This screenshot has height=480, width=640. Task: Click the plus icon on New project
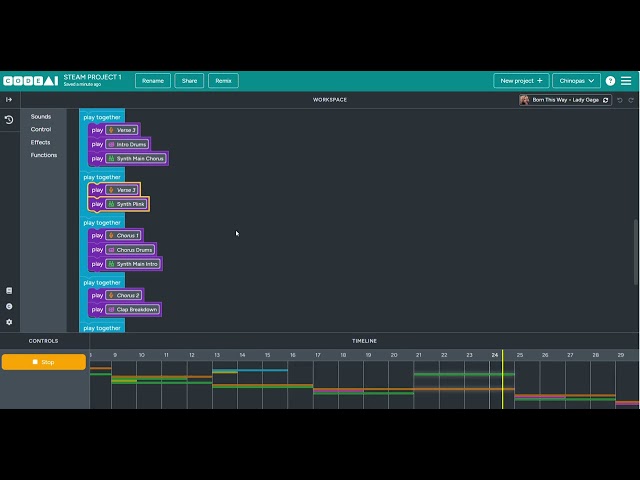pos(540,81)
